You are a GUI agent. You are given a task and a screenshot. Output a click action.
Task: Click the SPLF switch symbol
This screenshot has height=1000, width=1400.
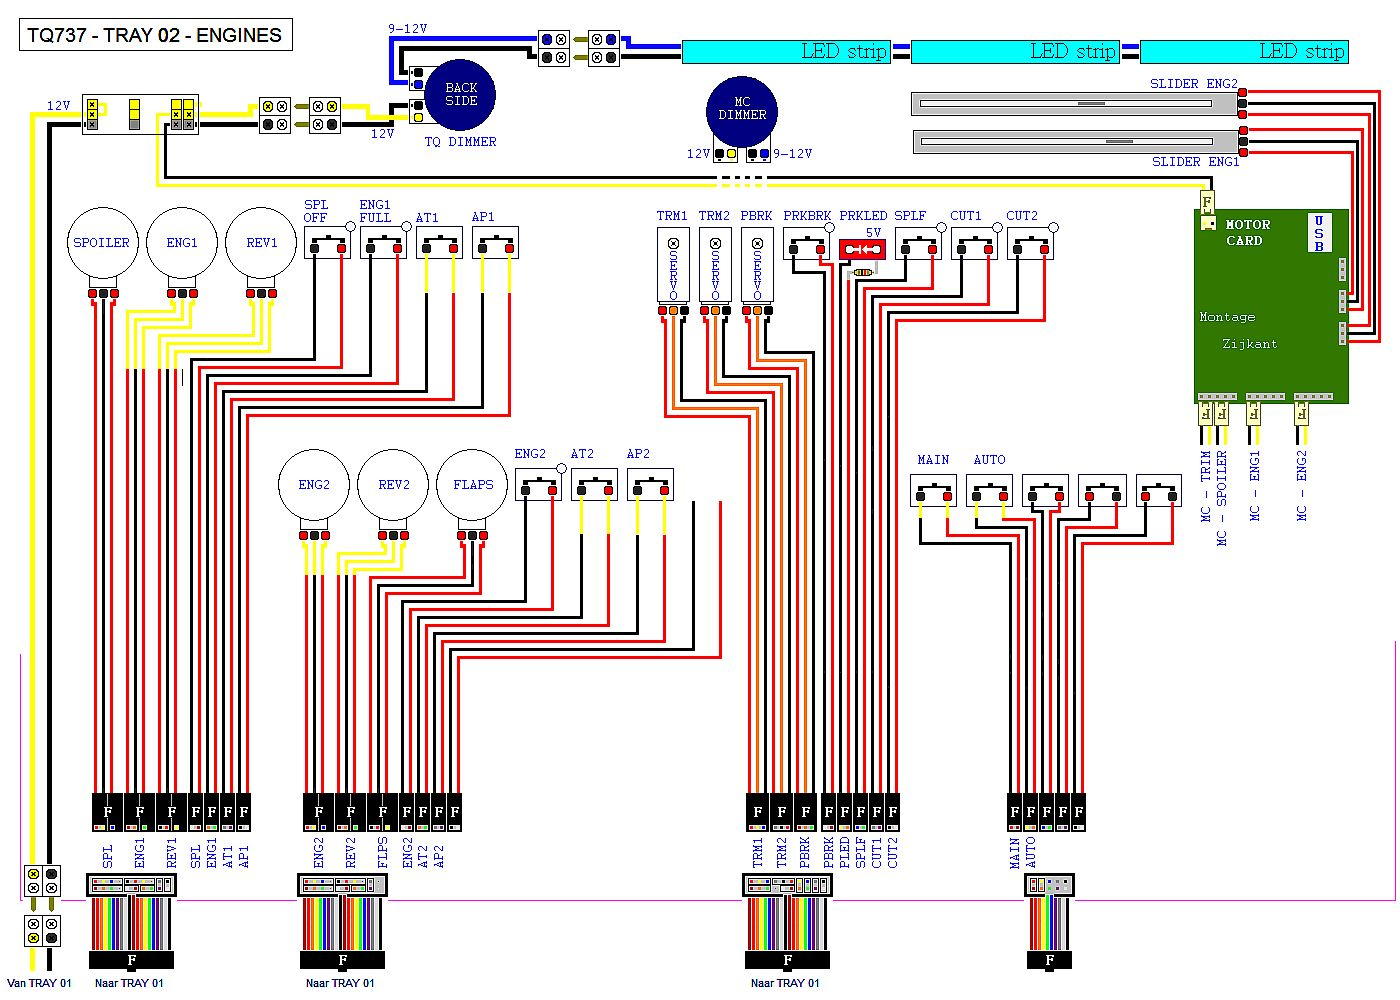click(918, 245)
